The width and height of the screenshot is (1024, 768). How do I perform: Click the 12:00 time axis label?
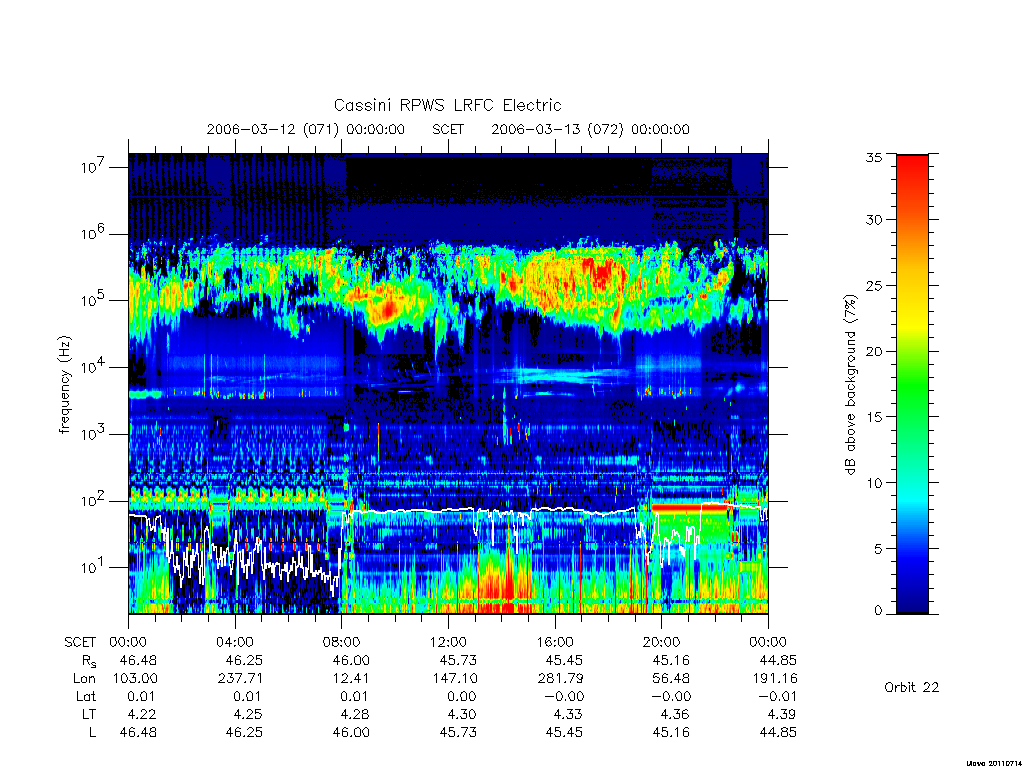pos(449,642)
